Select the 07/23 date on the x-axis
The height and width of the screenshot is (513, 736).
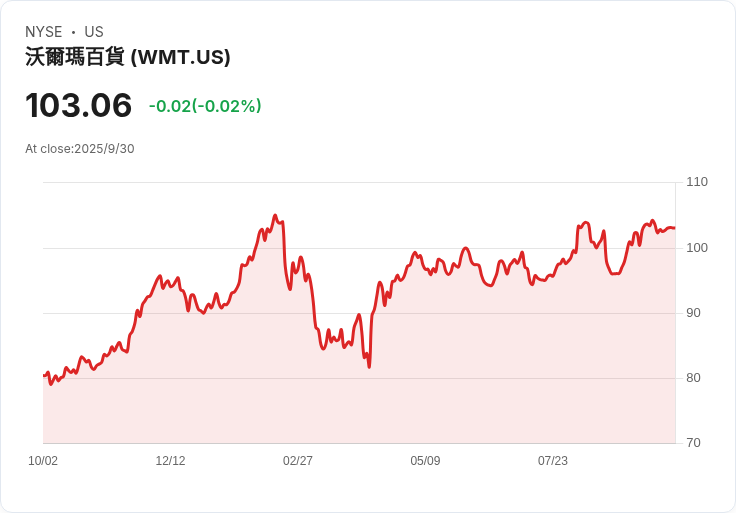pyautogui.click(x=553, y=461)
